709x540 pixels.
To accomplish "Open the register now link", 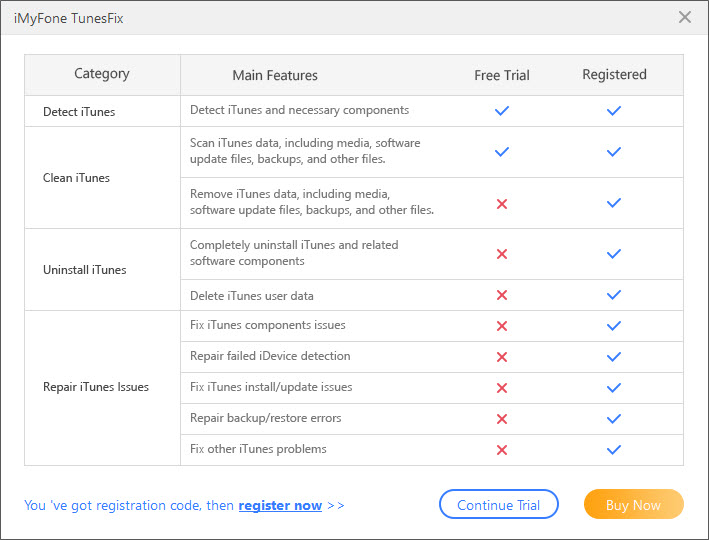I will pos(280,505).
